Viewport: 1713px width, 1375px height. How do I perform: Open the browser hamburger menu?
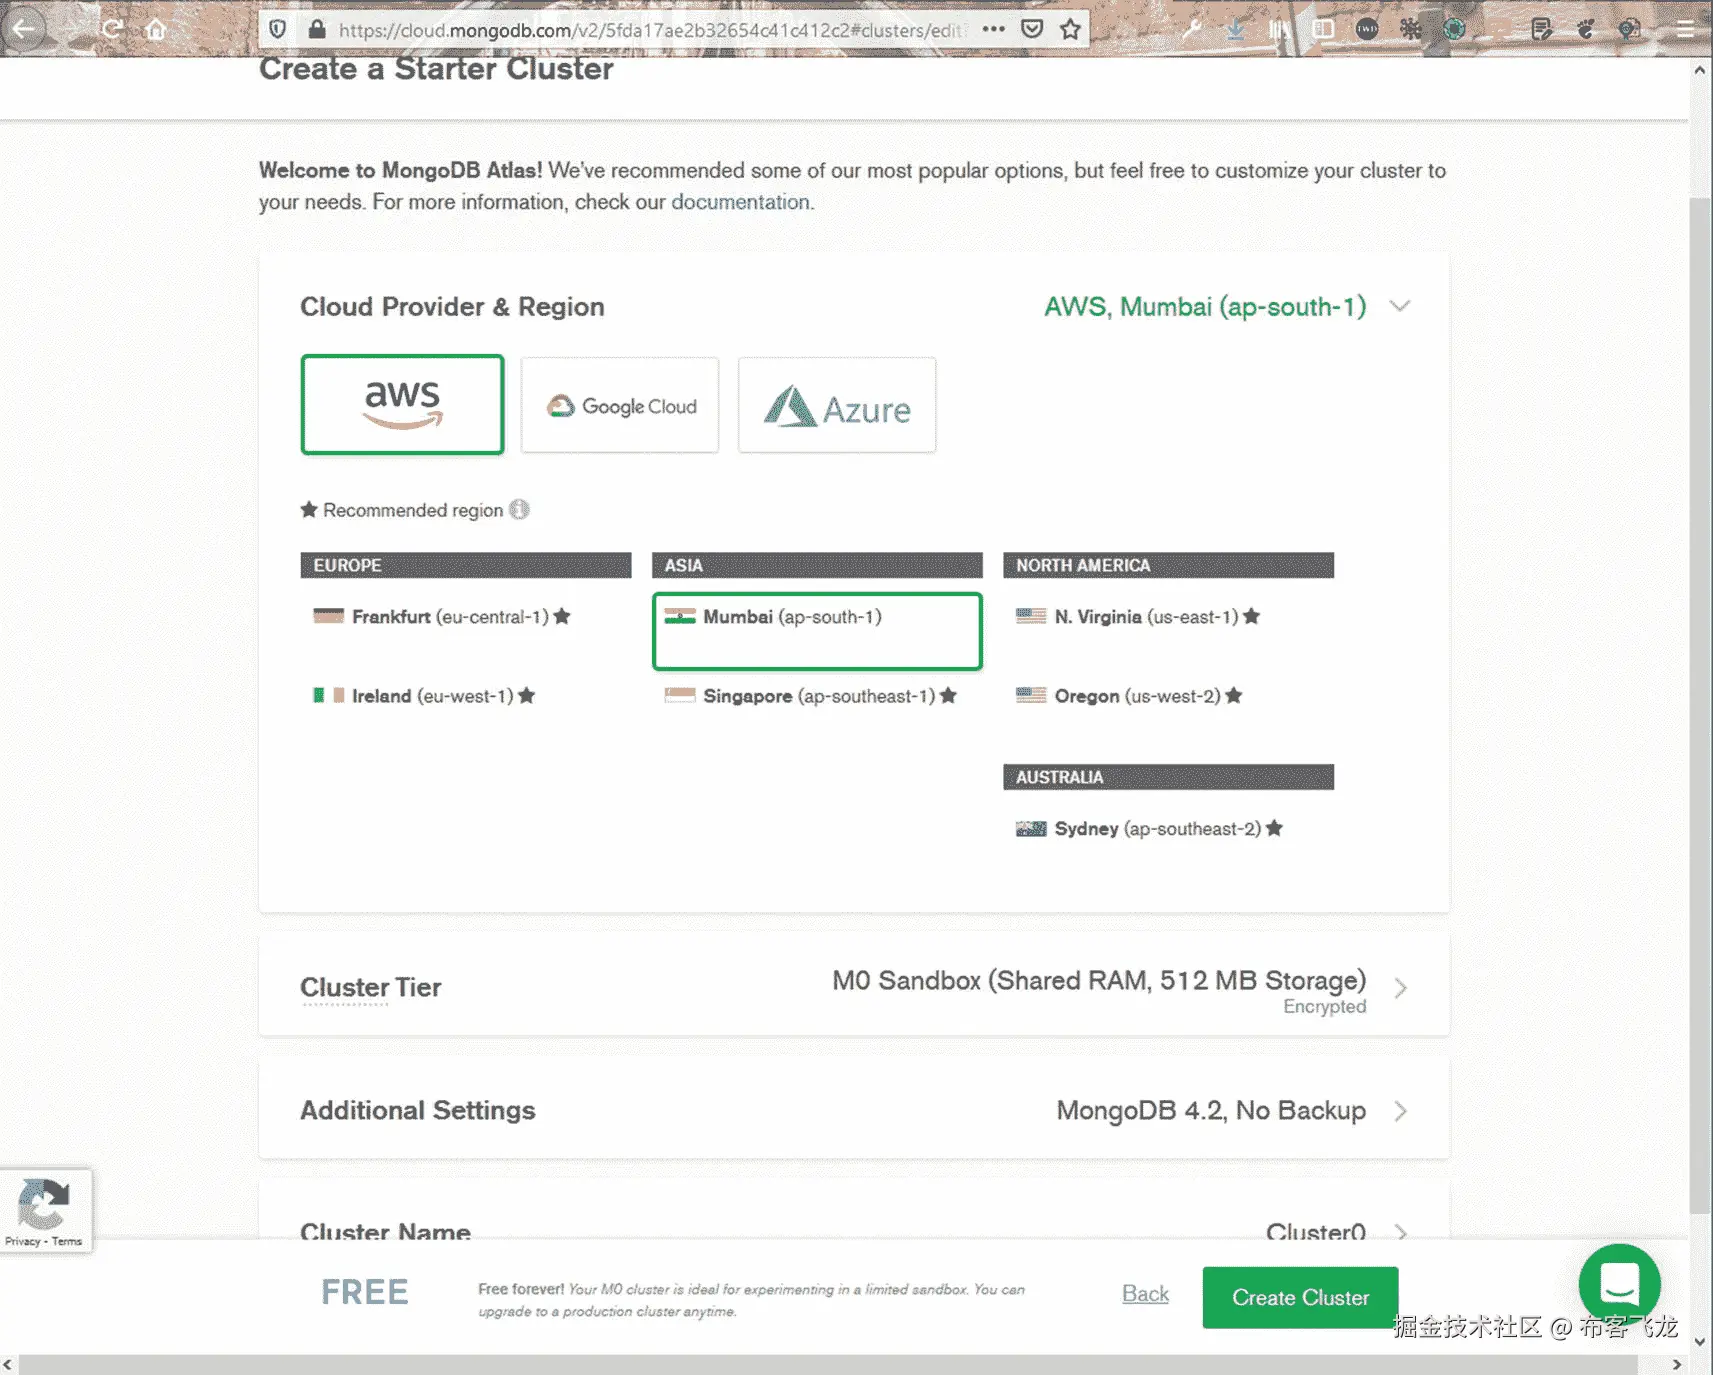click(1685, 29)
